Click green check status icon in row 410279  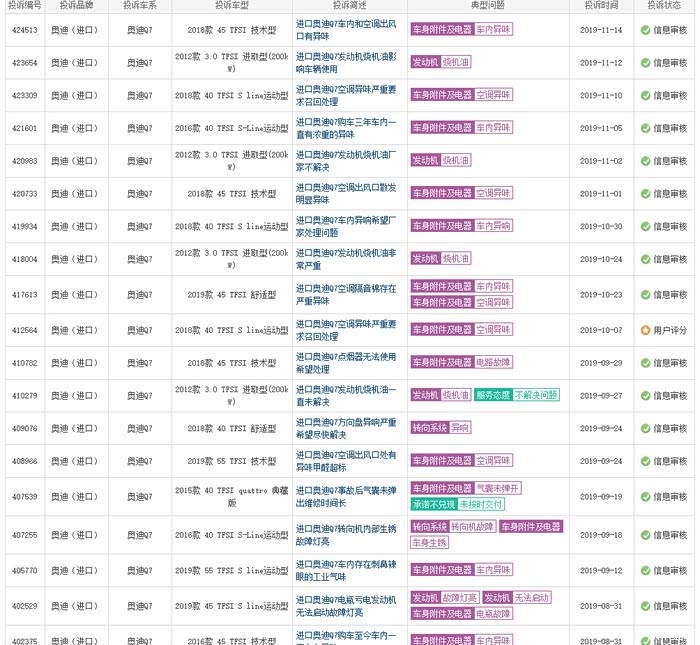[645, 395]
